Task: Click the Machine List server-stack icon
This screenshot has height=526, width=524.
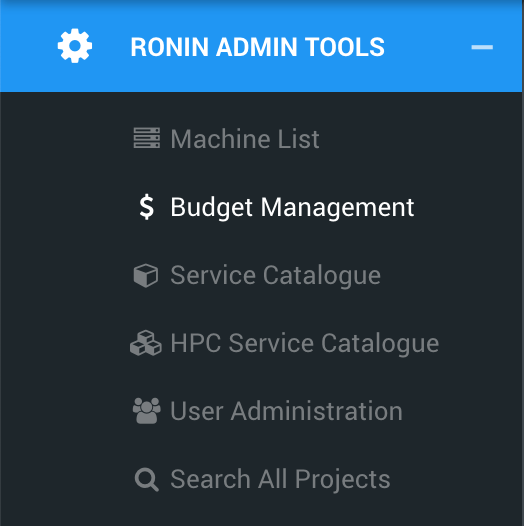Action: coord(147,138)
